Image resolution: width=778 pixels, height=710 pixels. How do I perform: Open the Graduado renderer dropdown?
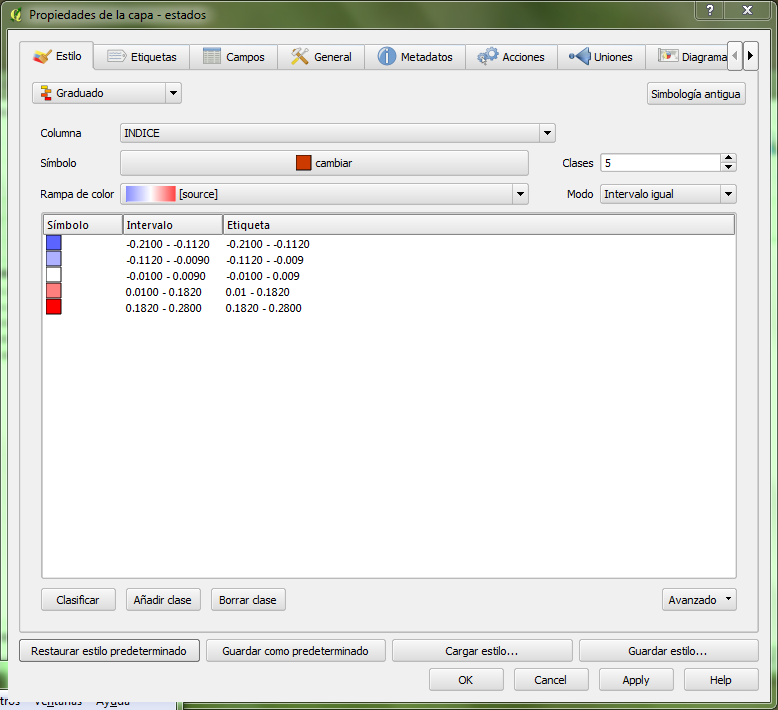tap(107, 93)
